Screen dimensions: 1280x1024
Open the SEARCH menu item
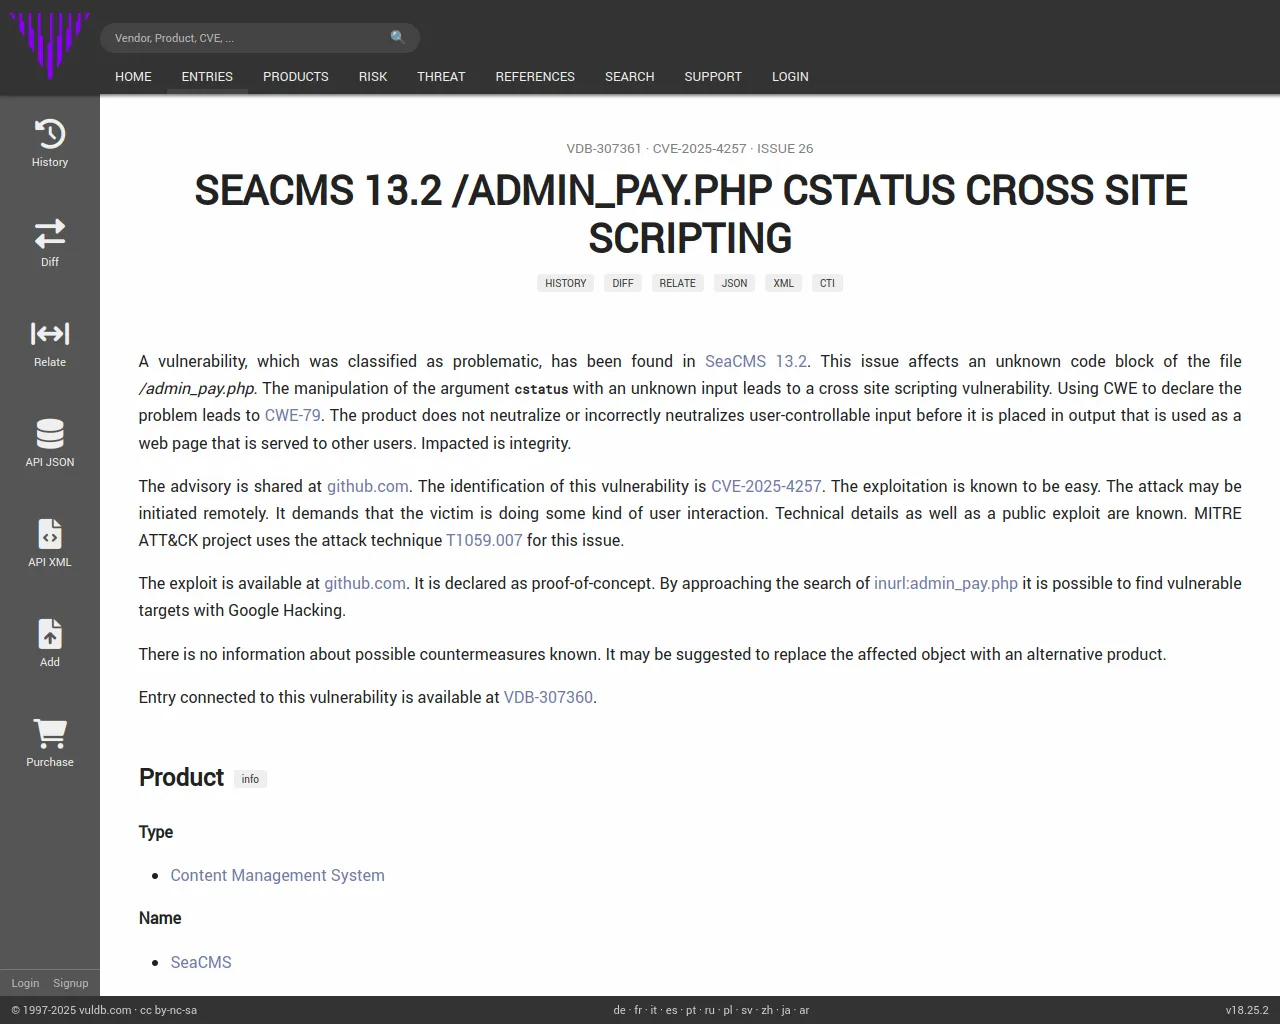(630, 76)
